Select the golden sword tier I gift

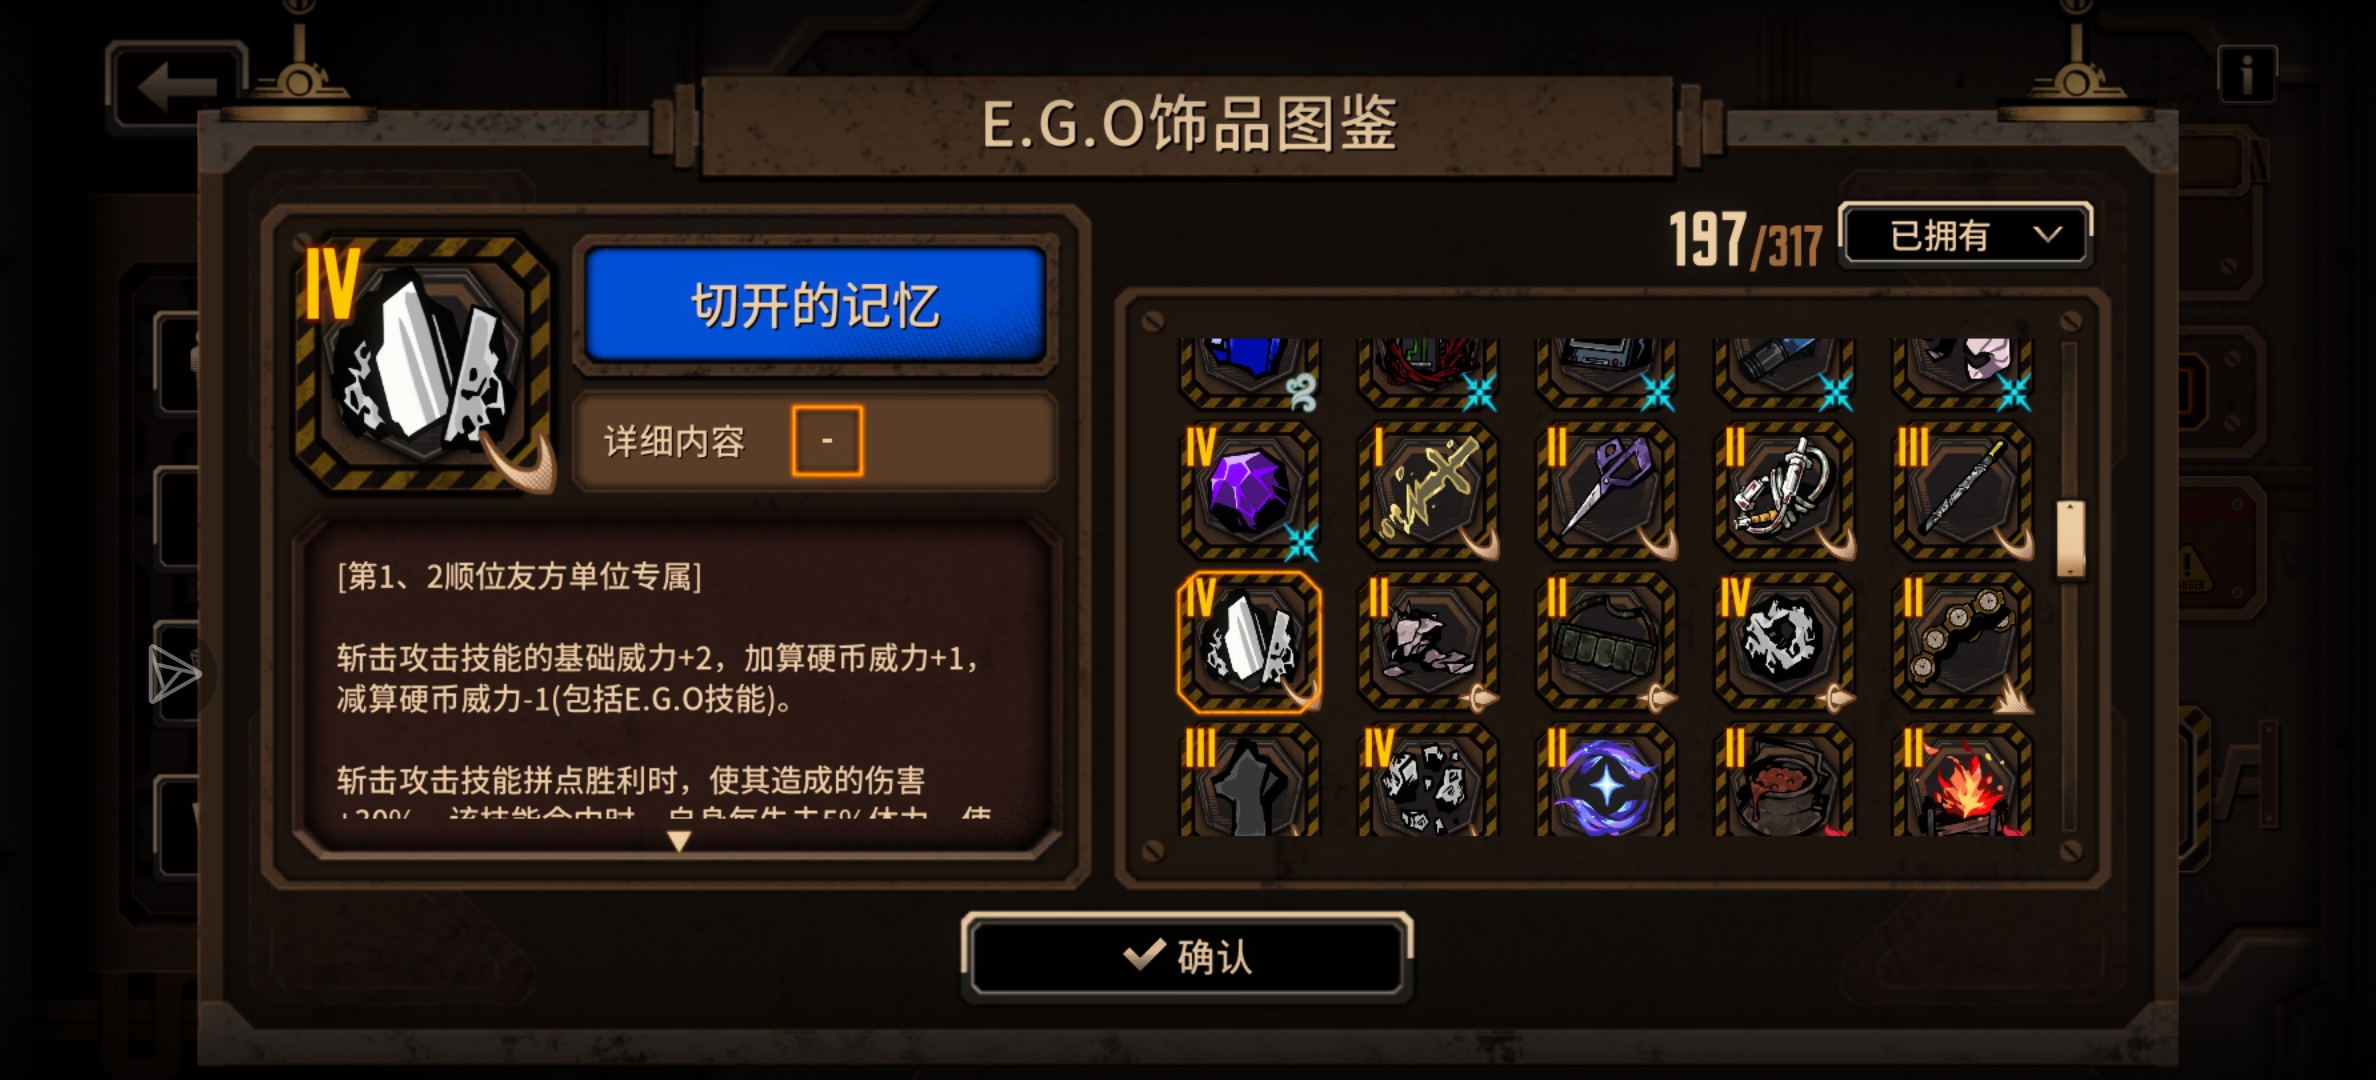click(x=1427, y=490)
